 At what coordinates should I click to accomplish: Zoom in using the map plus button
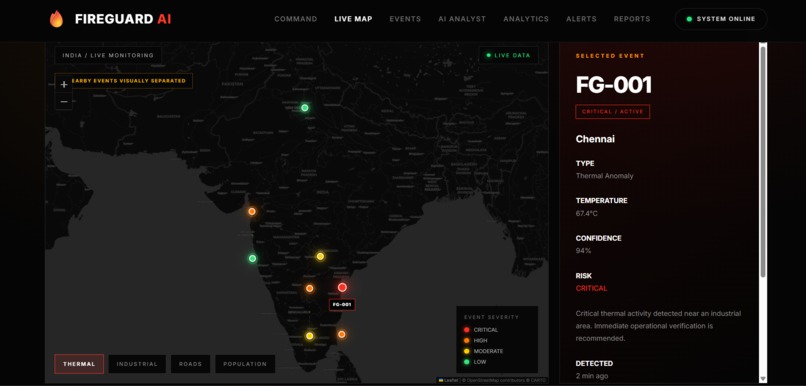click(64, 84)
